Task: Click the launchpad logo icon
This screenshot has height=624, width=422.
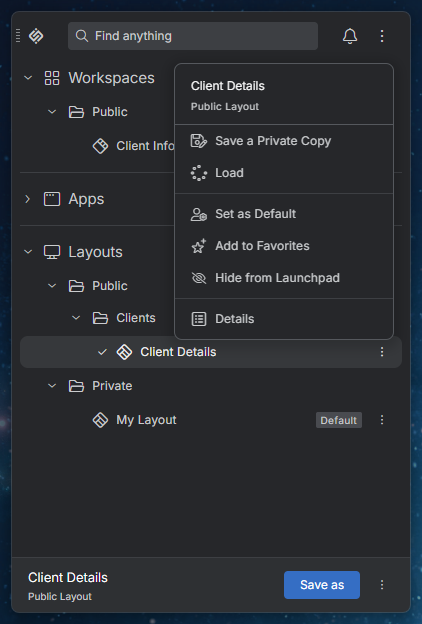Action: pos(36,36)
